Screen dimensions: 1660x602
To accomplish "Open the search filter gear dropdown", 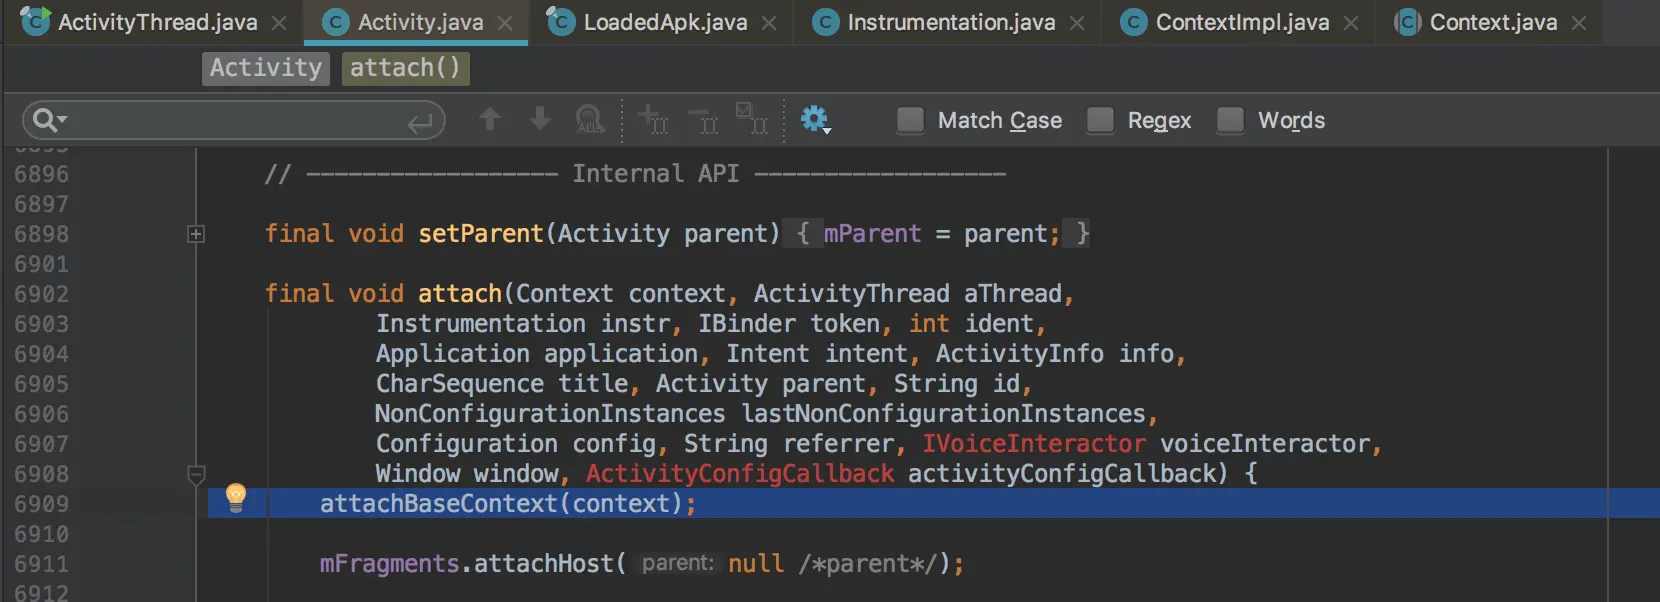I will pyautogui.click(x=816, y=120).
